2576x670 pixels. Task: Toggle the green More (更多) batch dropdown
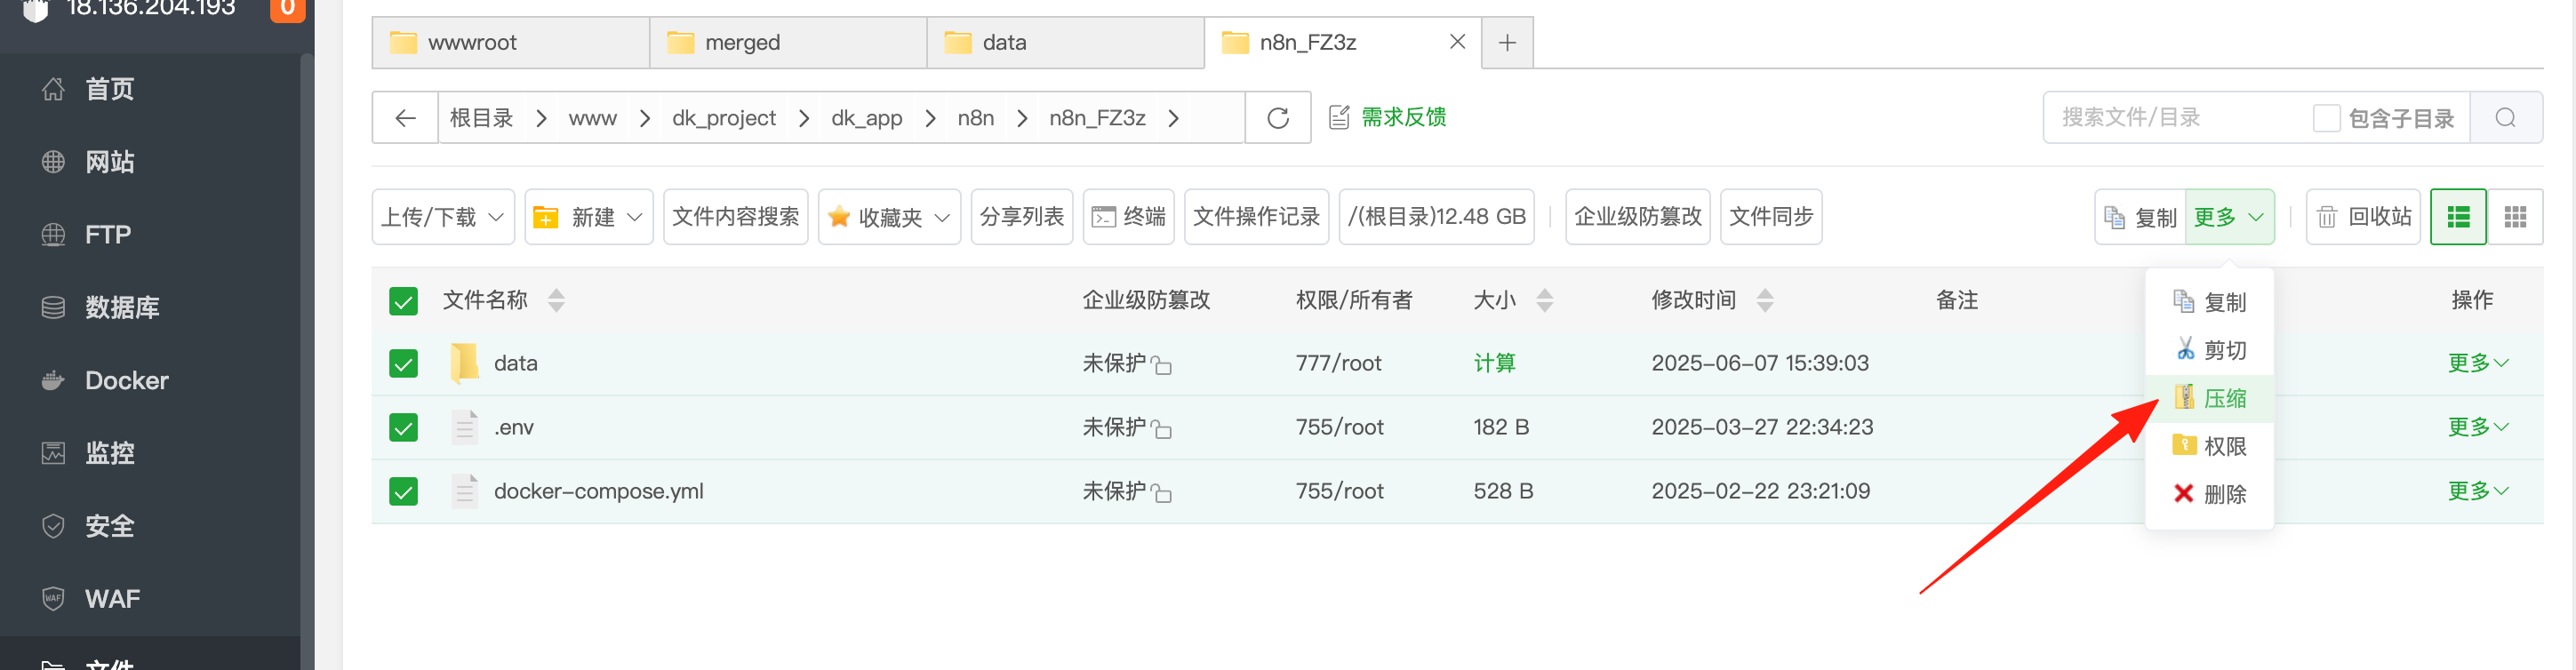click(x=2229, y=217)
